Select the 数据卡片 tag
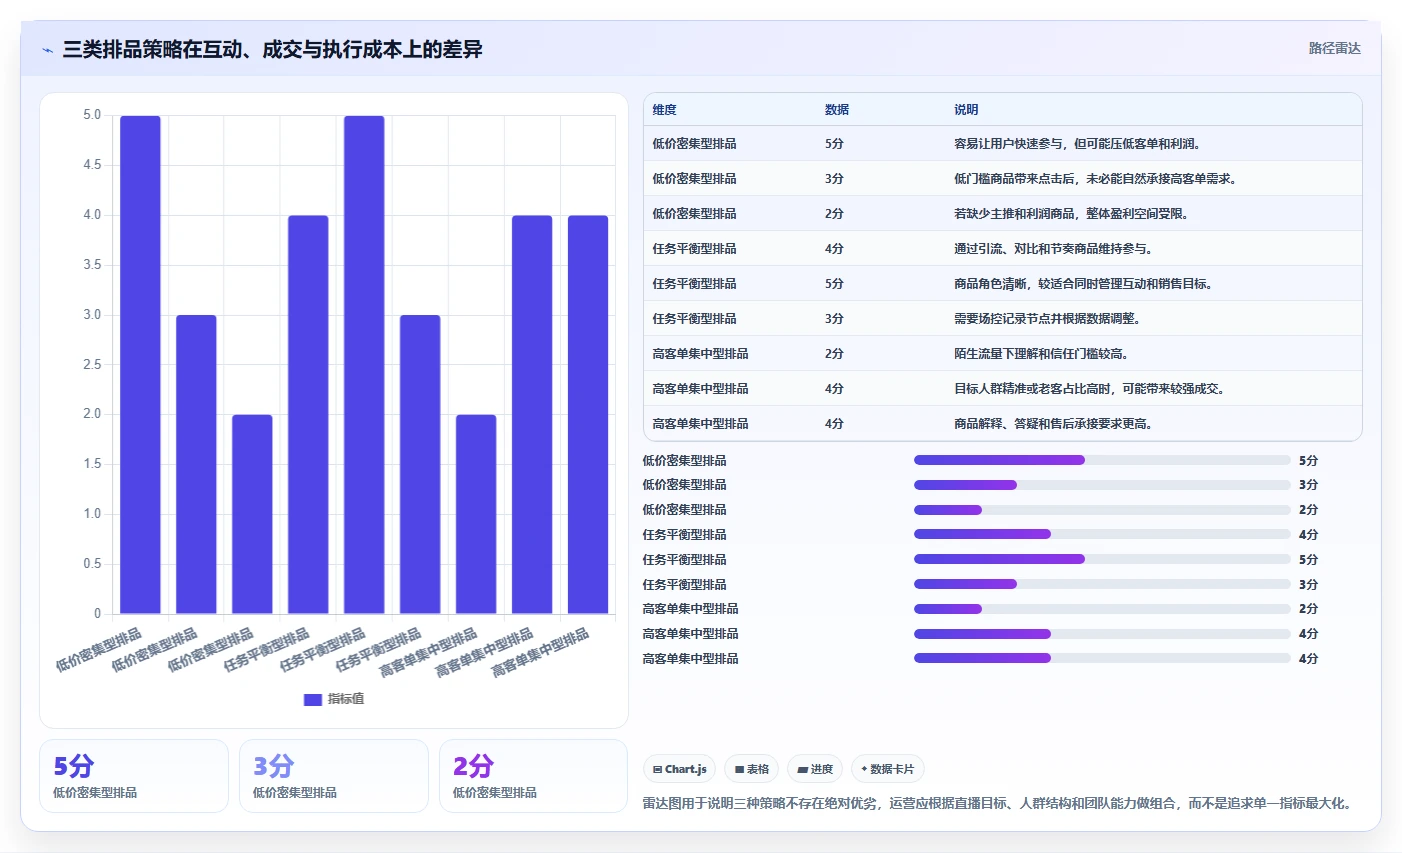 (x=887, y=769)
